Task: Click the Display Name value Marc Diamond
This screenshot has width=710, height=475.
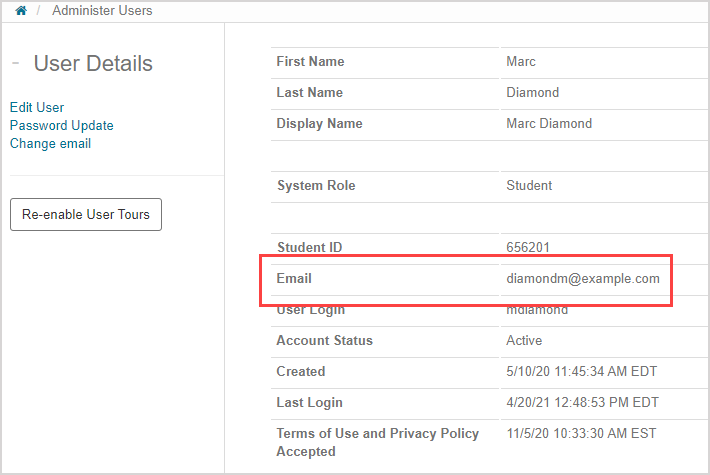Action: tap(549, 124)
